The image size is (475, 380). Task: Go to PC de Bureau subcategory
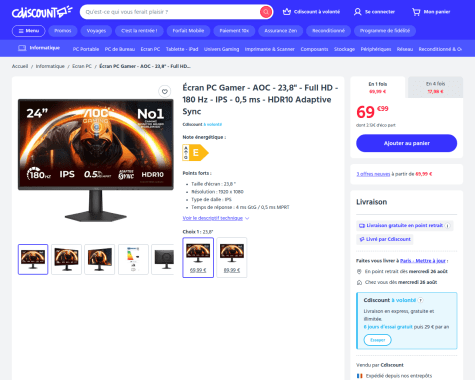(120, 49)
